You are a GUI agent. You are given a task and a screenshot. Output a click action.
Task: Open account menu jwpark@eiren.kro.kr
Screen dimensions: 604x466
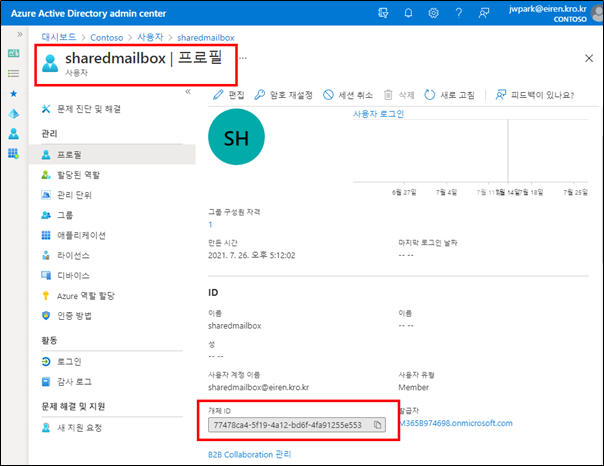[x=555, y=13]
